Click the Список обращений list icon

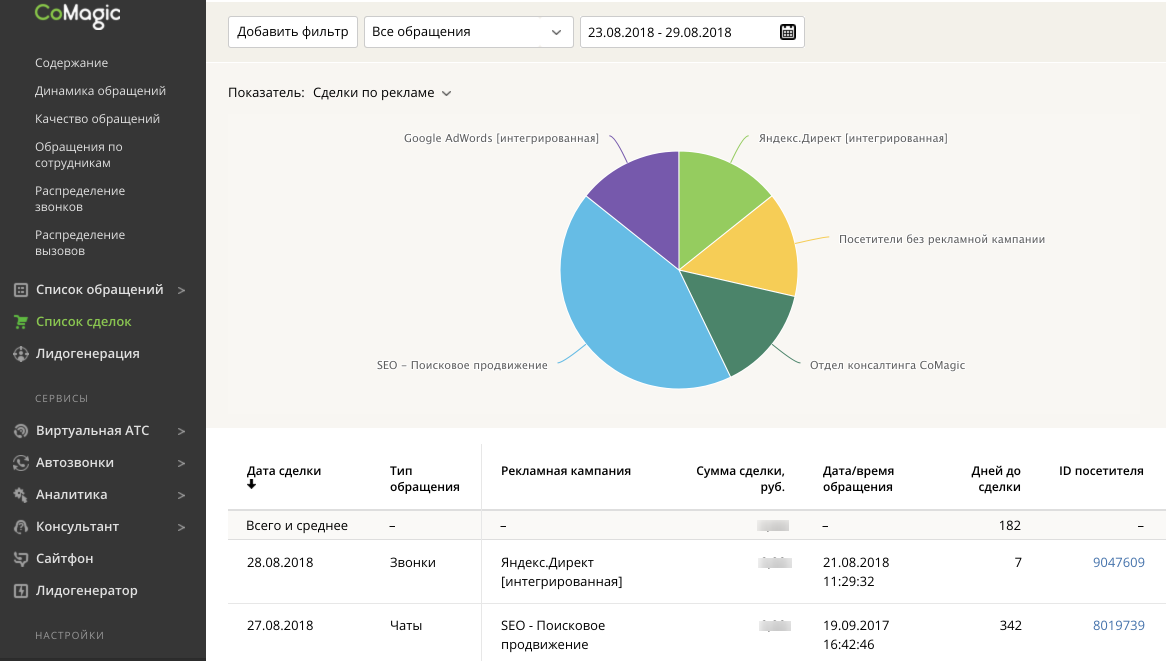coord(21,290)
